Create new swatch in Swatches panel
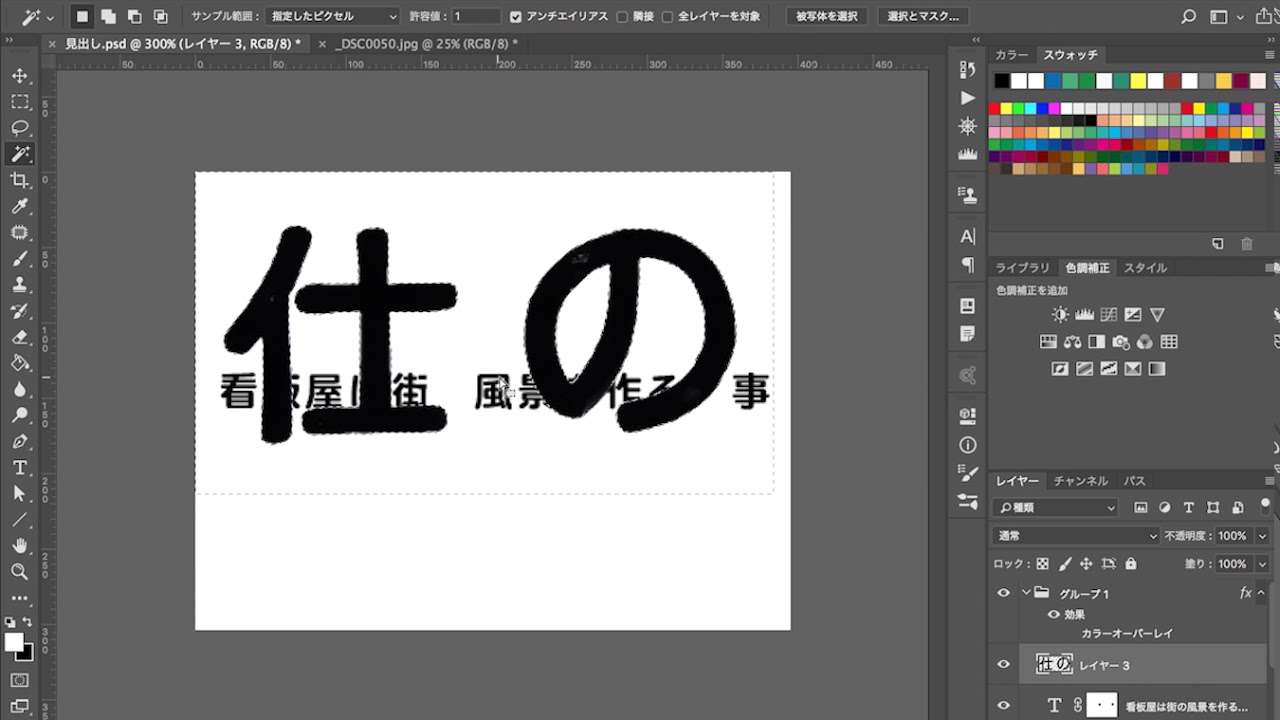Screen dimensions: 1280x720 (1218, 244)
